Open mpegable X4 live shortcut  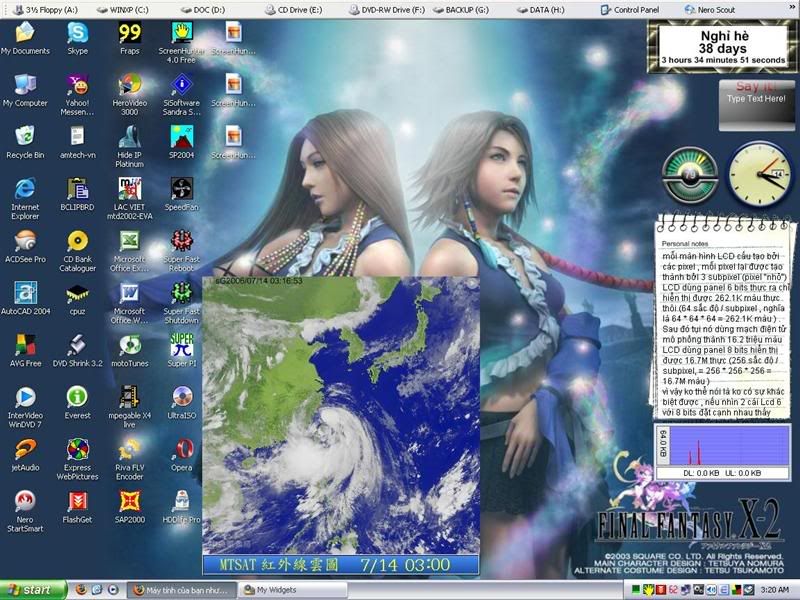click(x=130, y=407)
